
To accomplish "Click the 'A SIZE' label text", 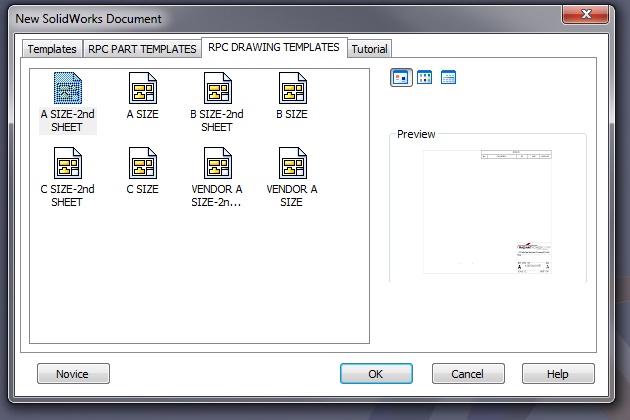I will 142,114.
